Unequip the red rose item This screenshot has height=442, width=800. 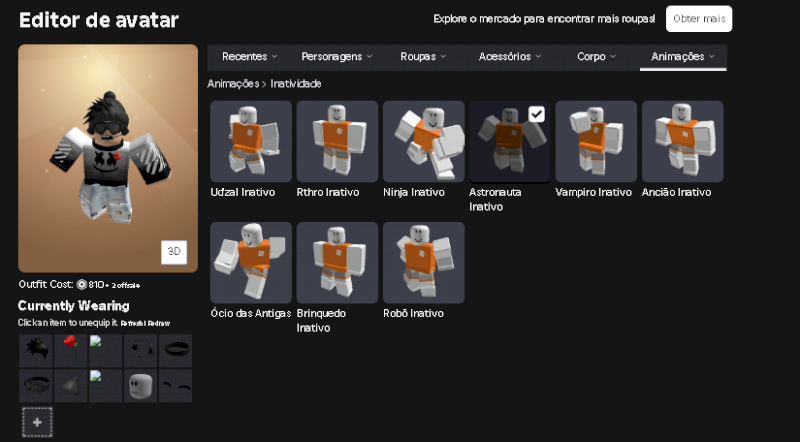pos(71,350)
